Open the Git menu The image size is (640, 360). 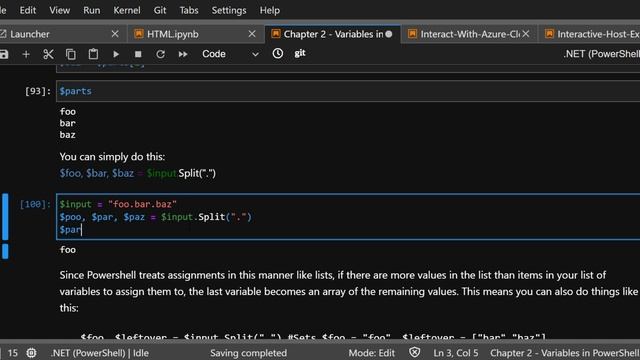pyautogui.click(x=160, y=10)
